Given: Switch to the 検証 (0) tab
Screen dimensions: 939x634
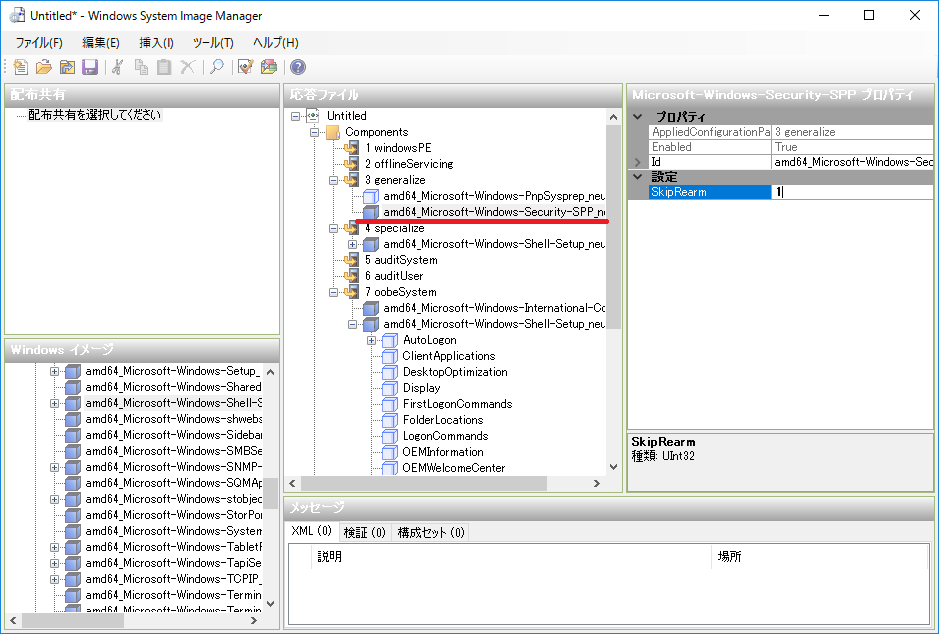Looking at the screenshot, I should point(364,532).
